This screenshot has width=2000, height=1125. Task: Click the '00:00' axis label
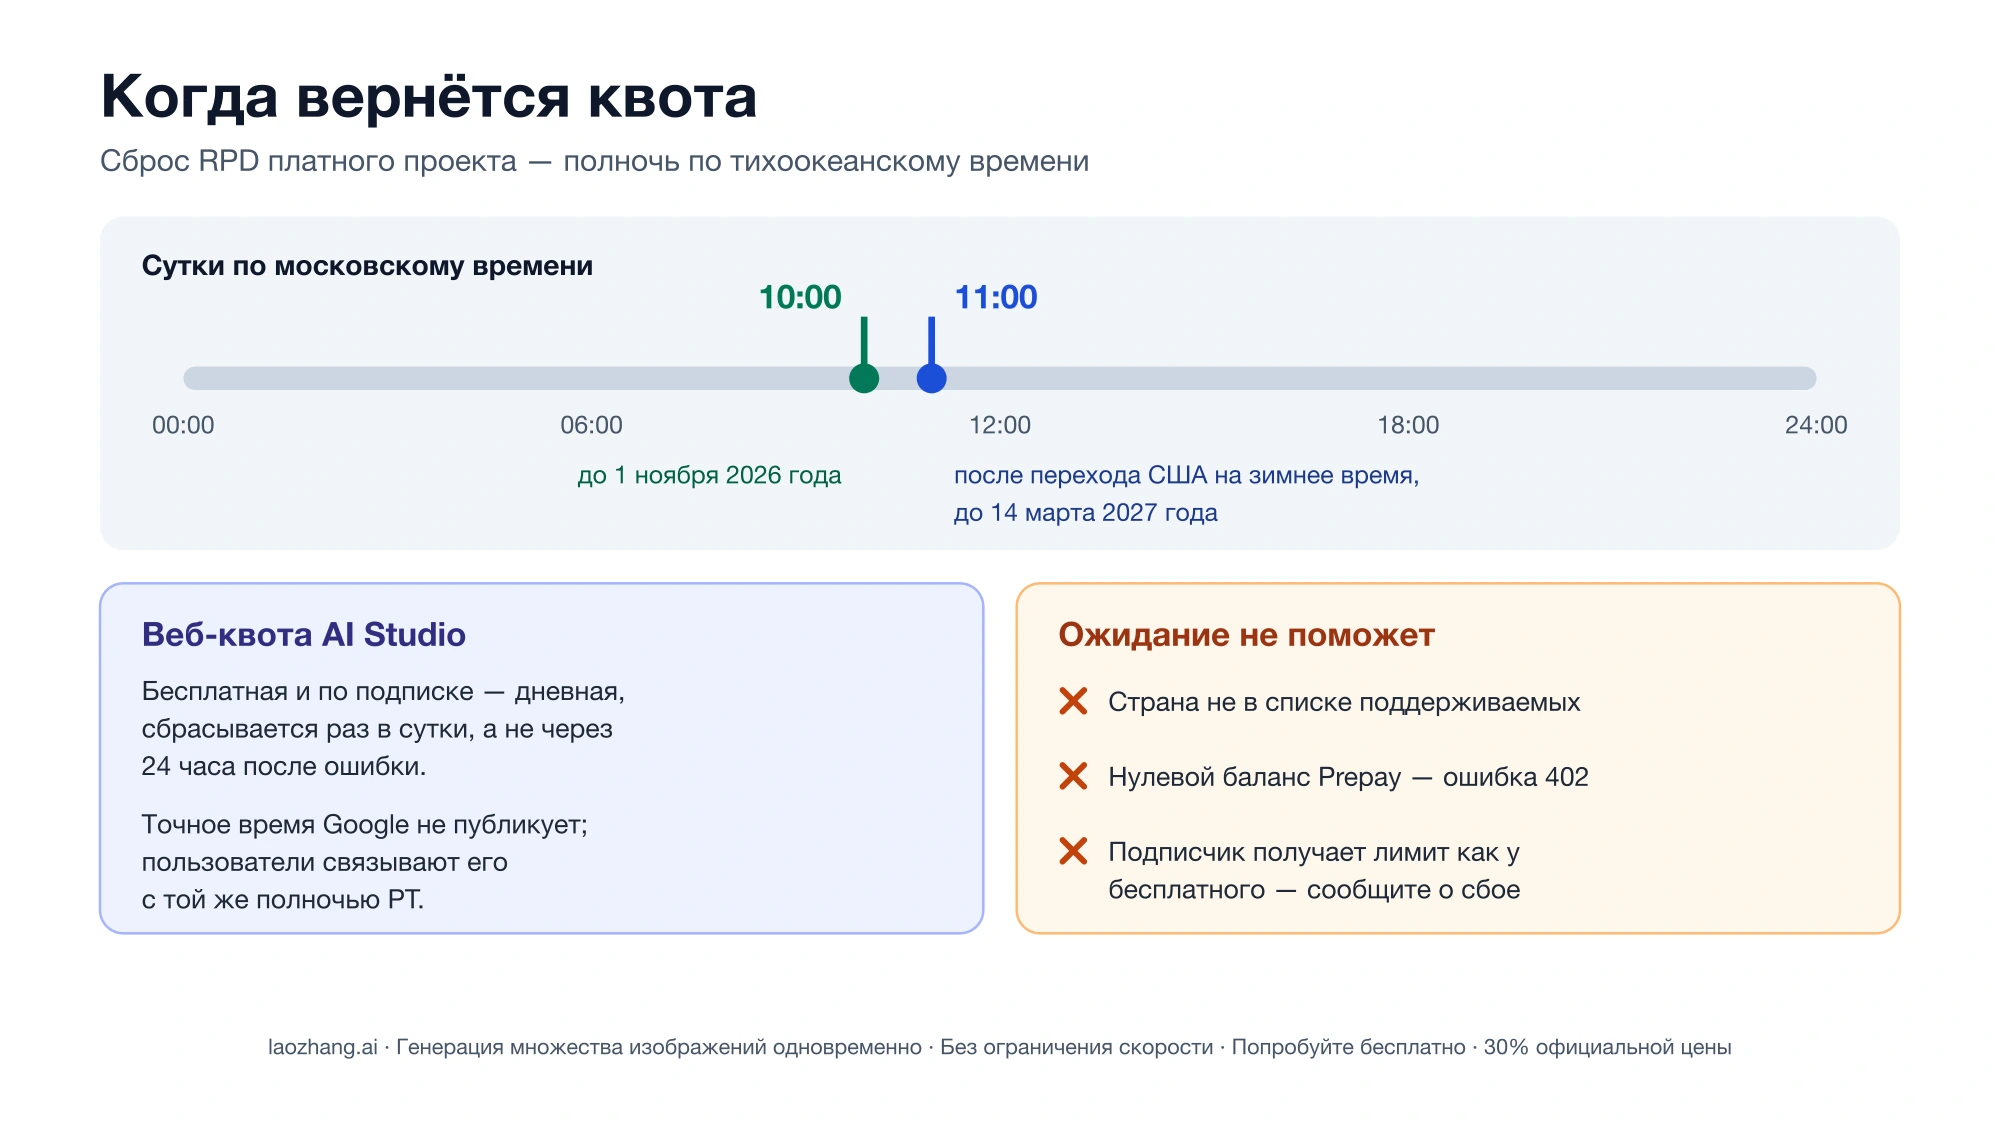(183, 425)
